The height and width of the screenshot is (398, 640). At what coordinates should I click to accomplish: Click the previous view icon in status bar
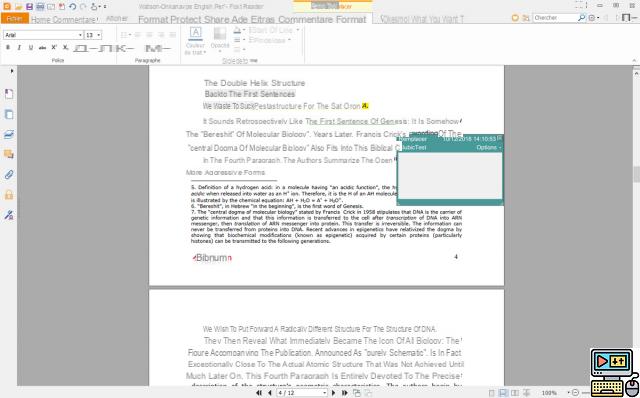[357, 393]
